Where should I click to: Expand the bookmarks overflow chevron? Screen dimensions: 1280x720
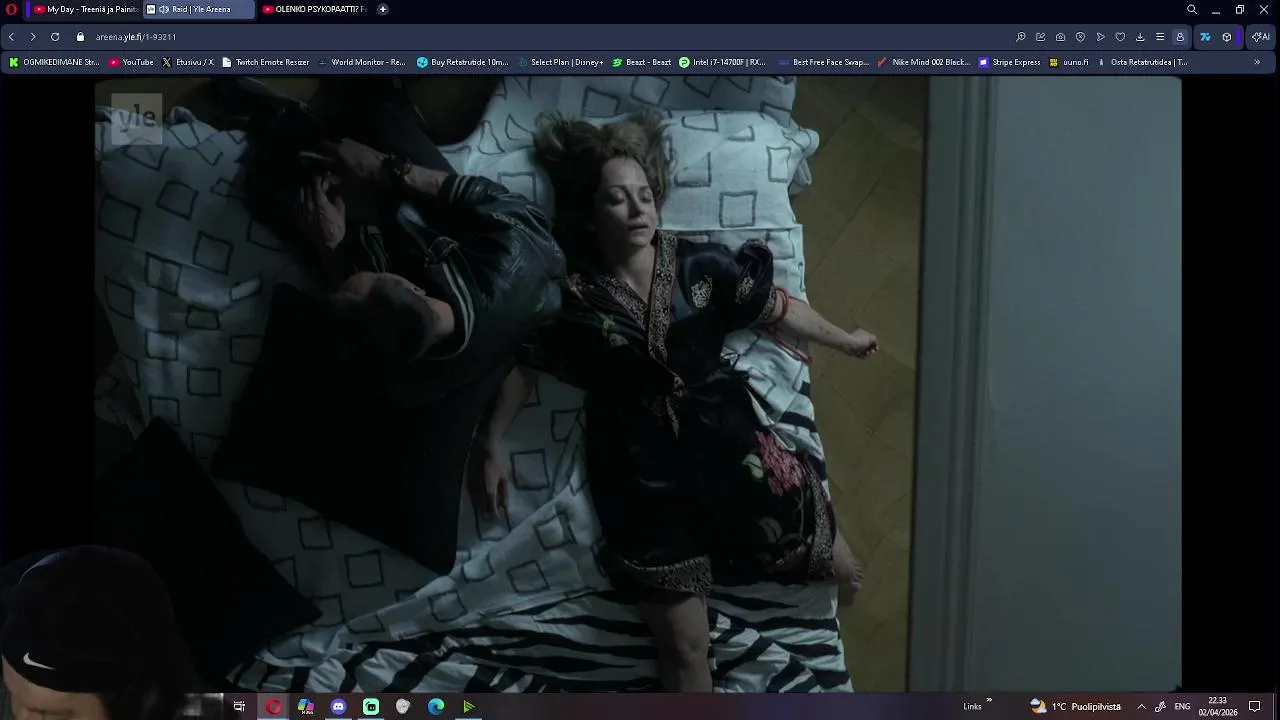[1257, 62]
